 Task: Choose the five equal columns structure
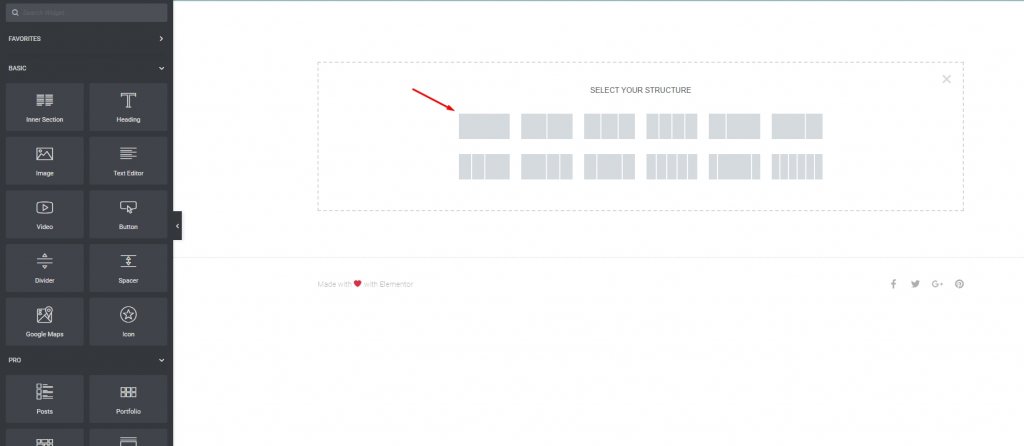point(672,167)
